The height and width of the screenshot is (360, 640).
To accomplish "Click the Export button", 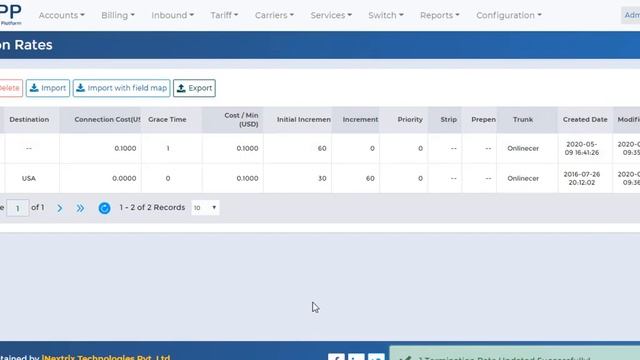I will [x=194, y=88].
